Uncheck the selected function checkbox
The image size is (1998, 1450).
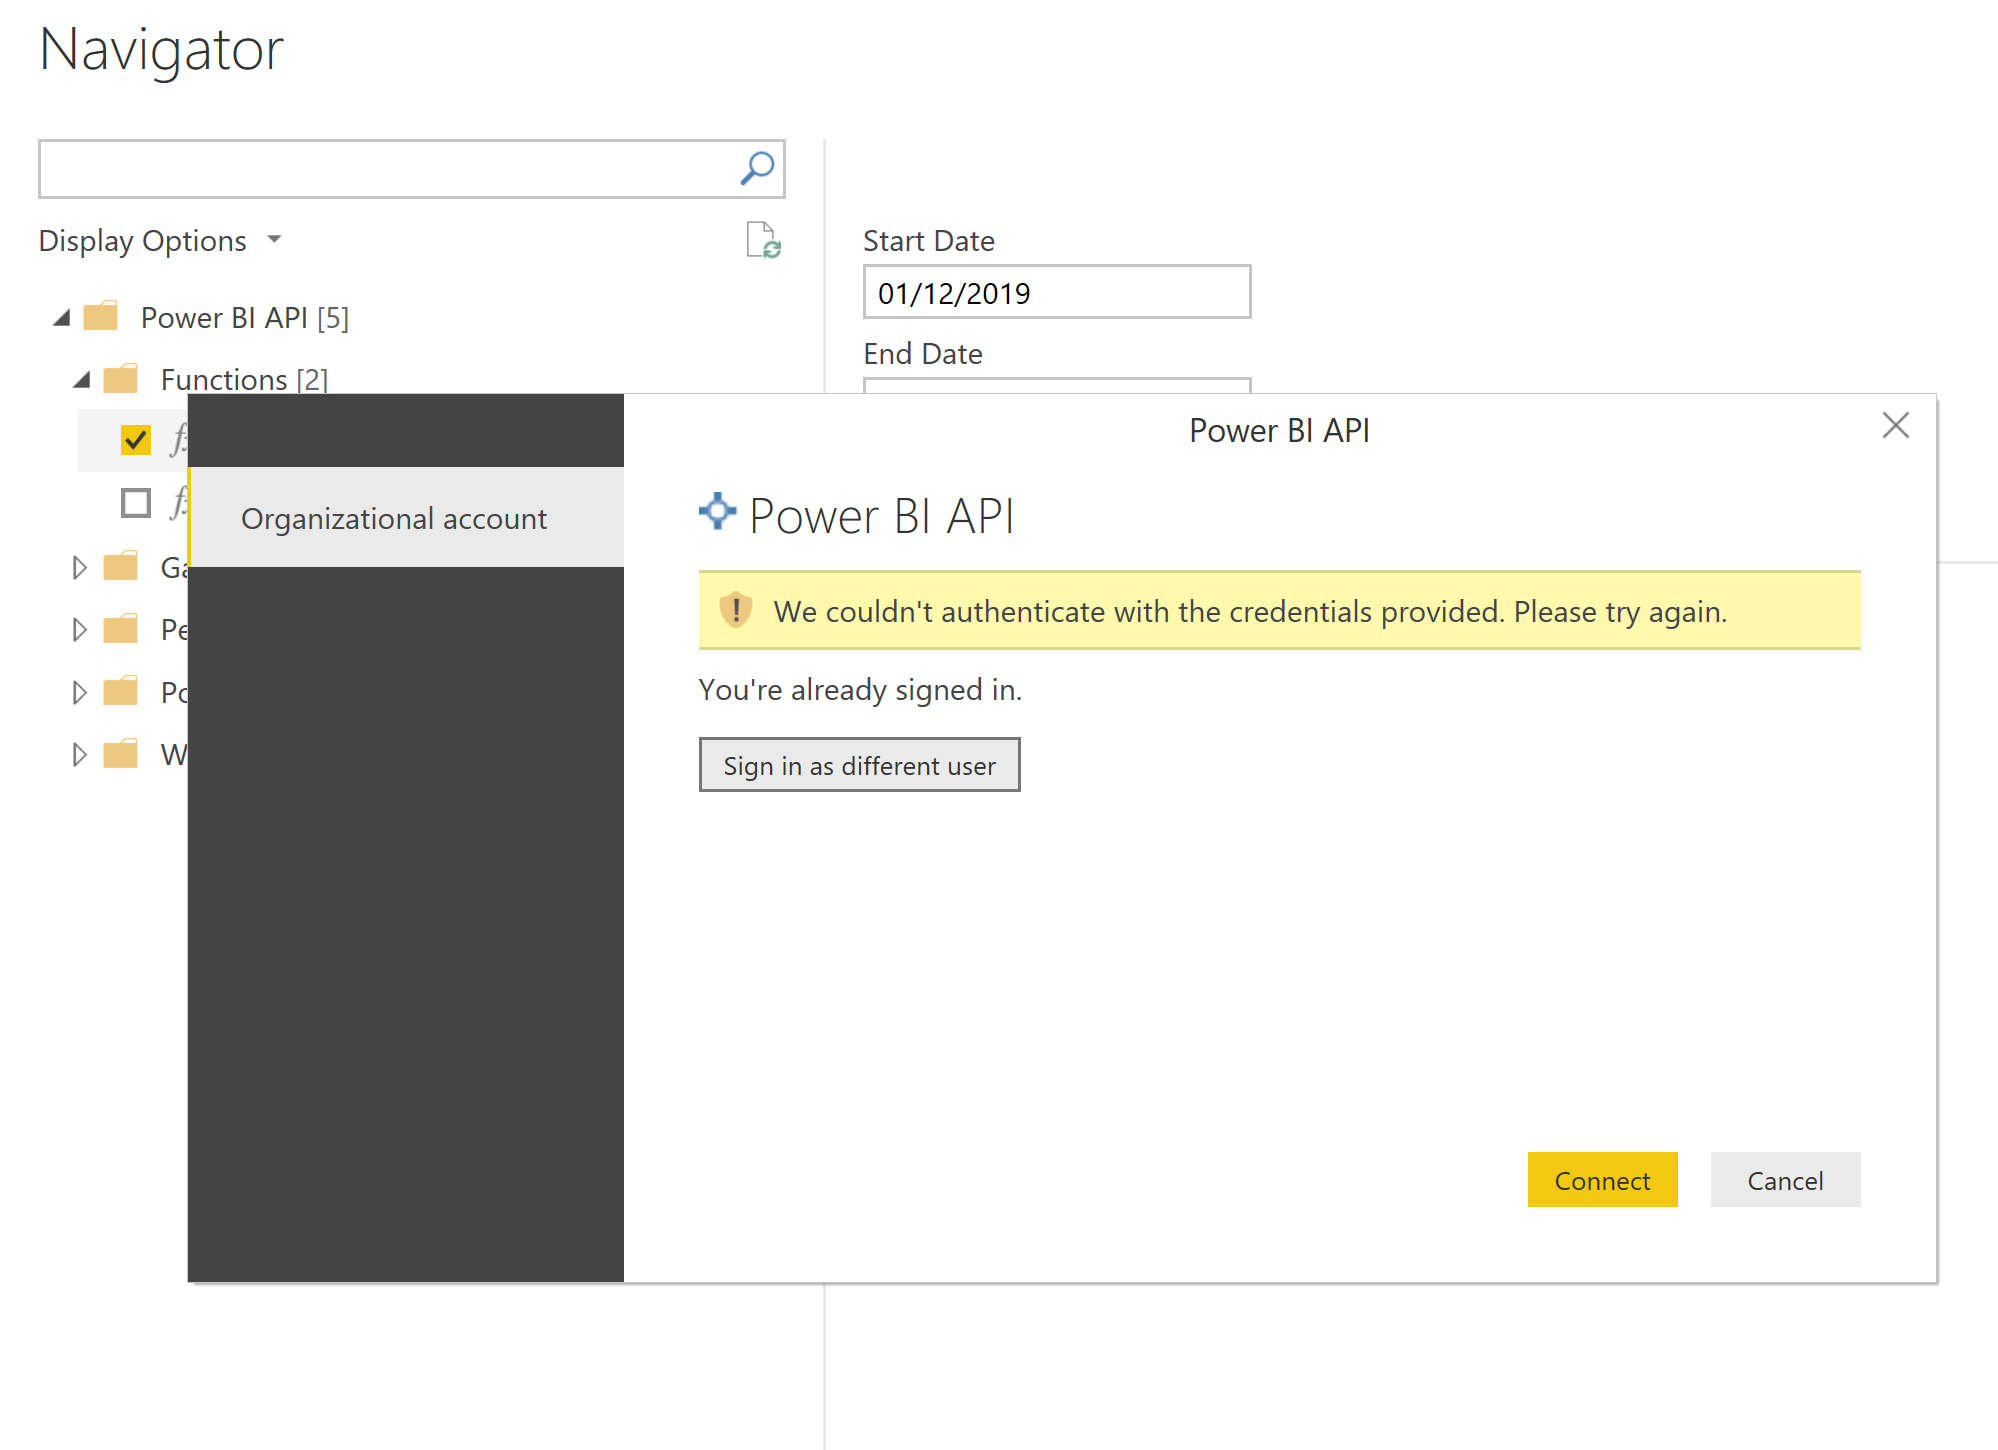pos(135,438)
